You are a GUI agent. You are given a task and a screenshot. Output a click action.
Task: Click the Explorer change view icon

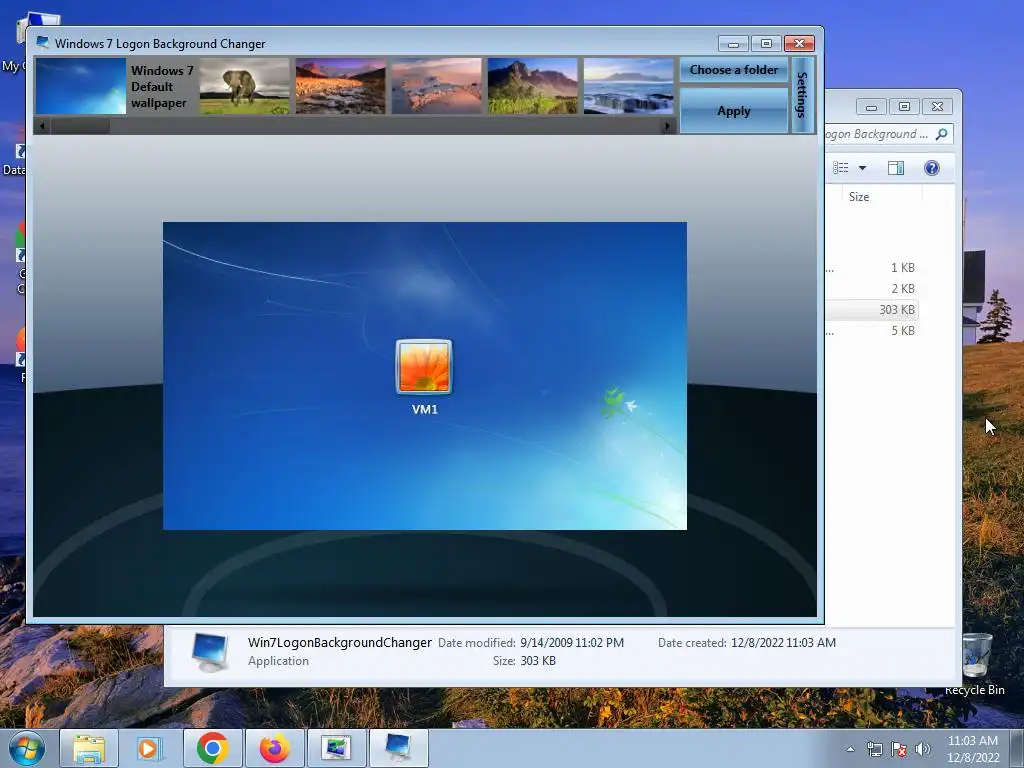[840, 168]
